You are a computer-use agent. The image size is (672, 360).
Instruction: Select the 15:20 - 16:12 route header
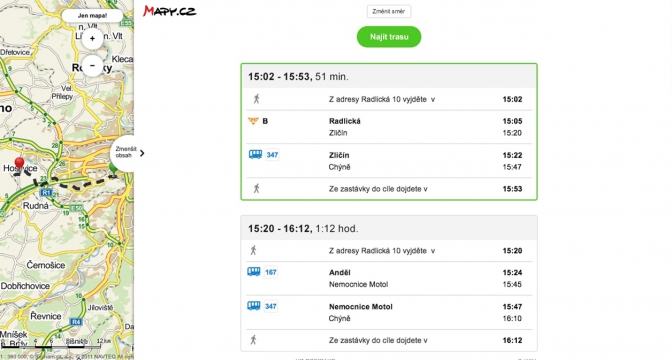tap(389, 228)
